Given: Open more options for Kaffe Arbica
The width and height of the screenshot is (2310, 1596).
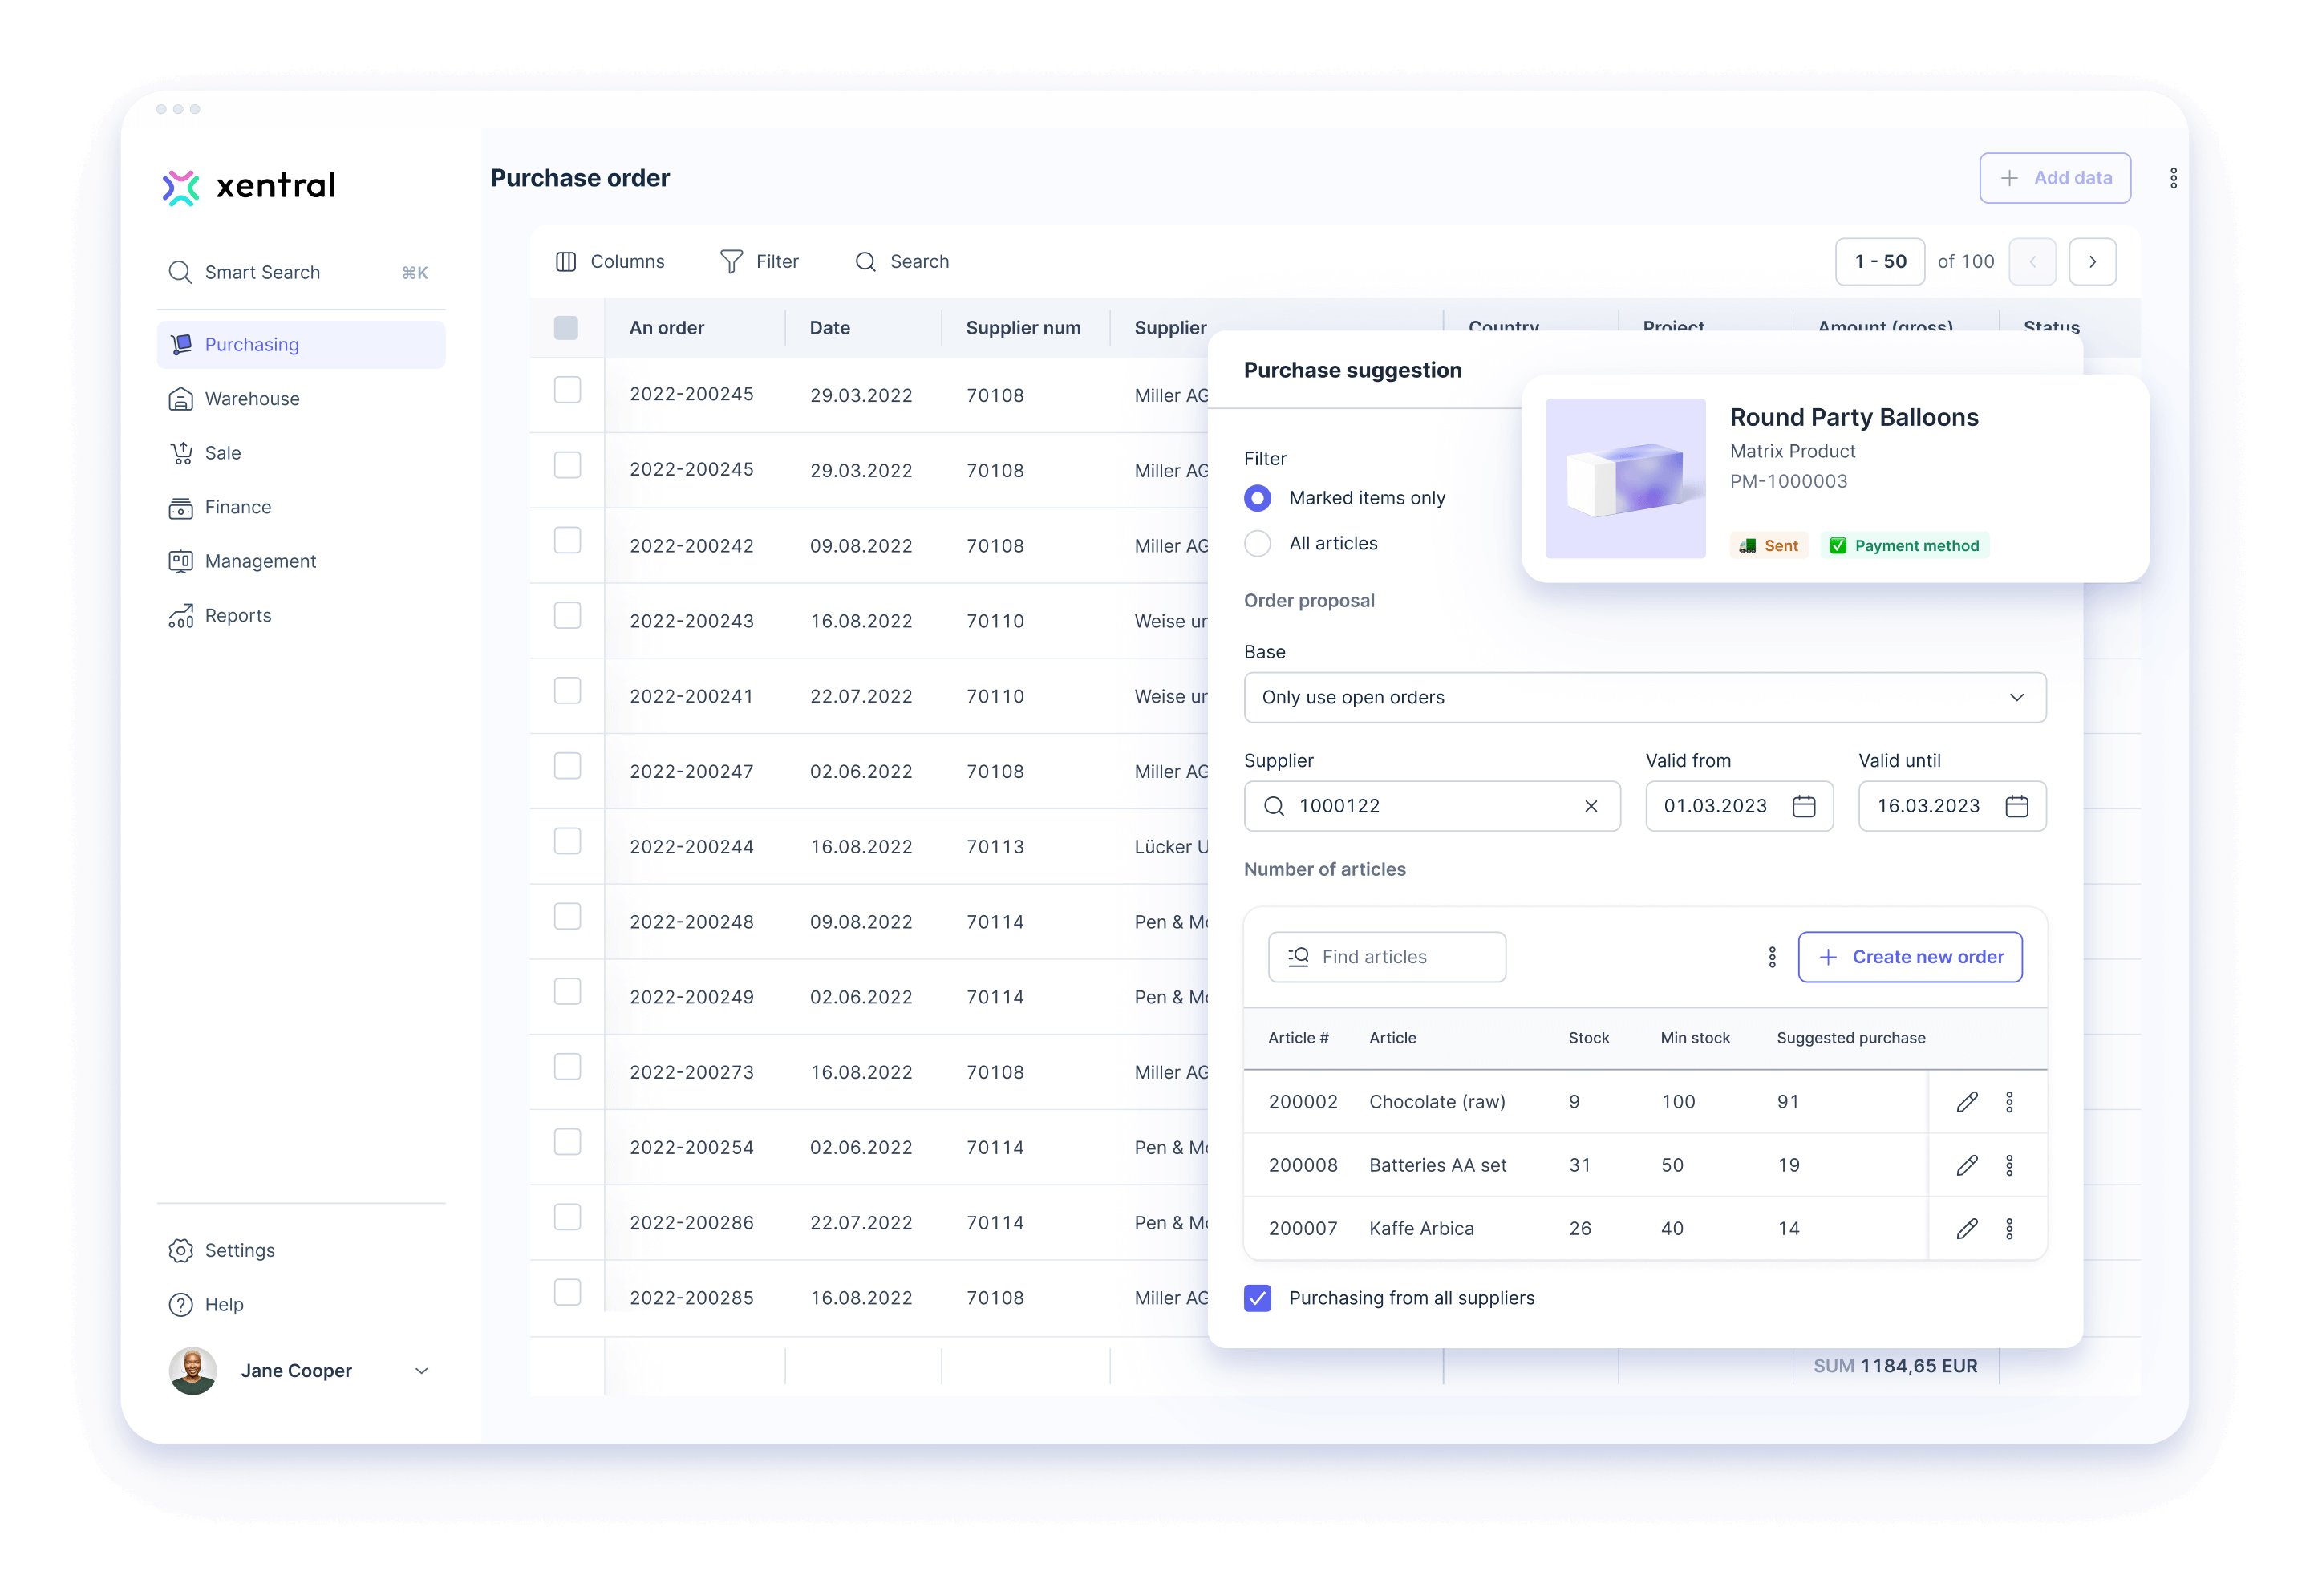Looking at the screenshot, I should coord(2008,1228).
